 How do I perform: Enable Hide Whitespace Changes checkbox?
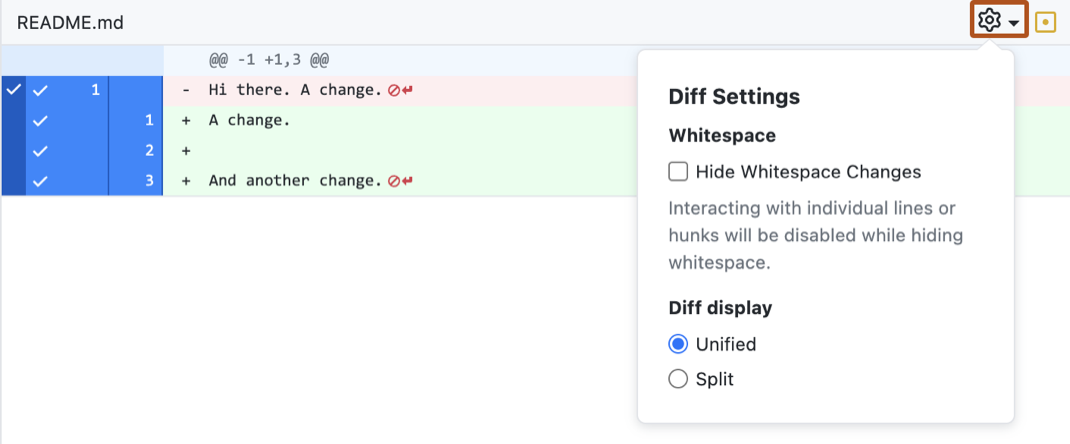tap(678, 172)
